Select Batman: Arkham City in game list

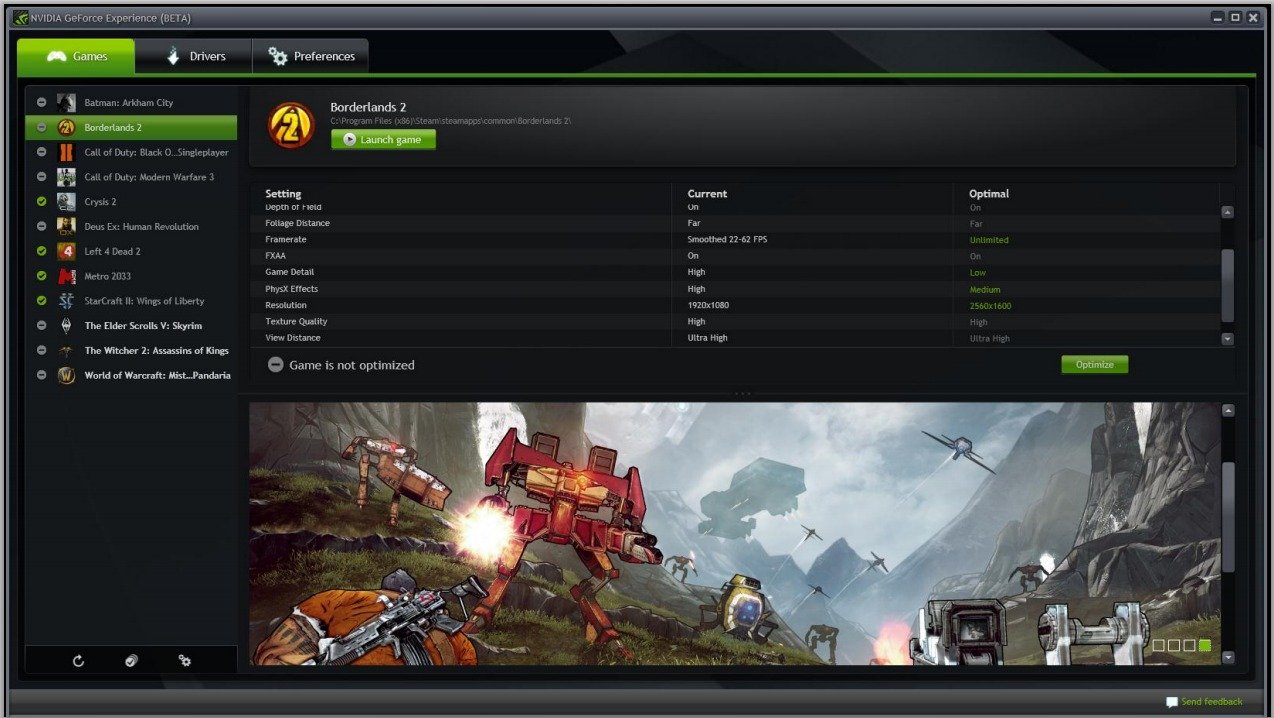coord(131,103)
